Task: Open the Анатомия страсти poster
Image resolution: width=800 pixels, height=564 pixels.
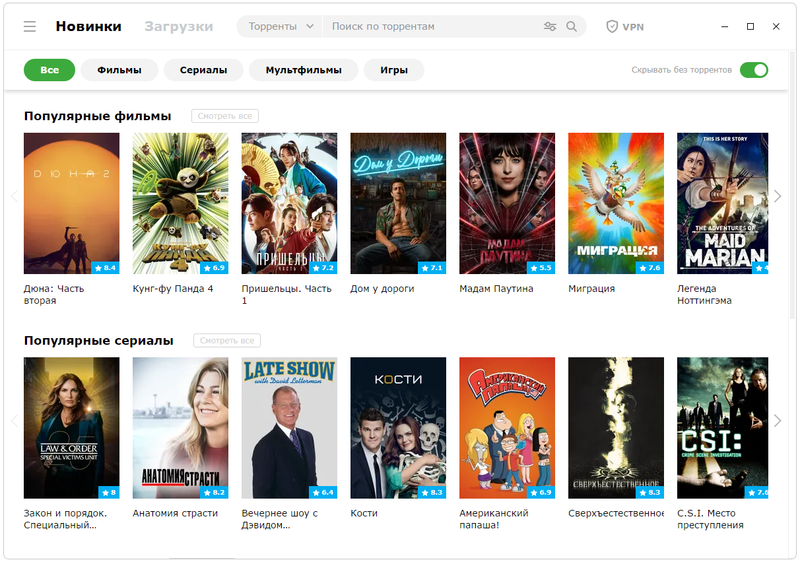Action: (181, 428)
